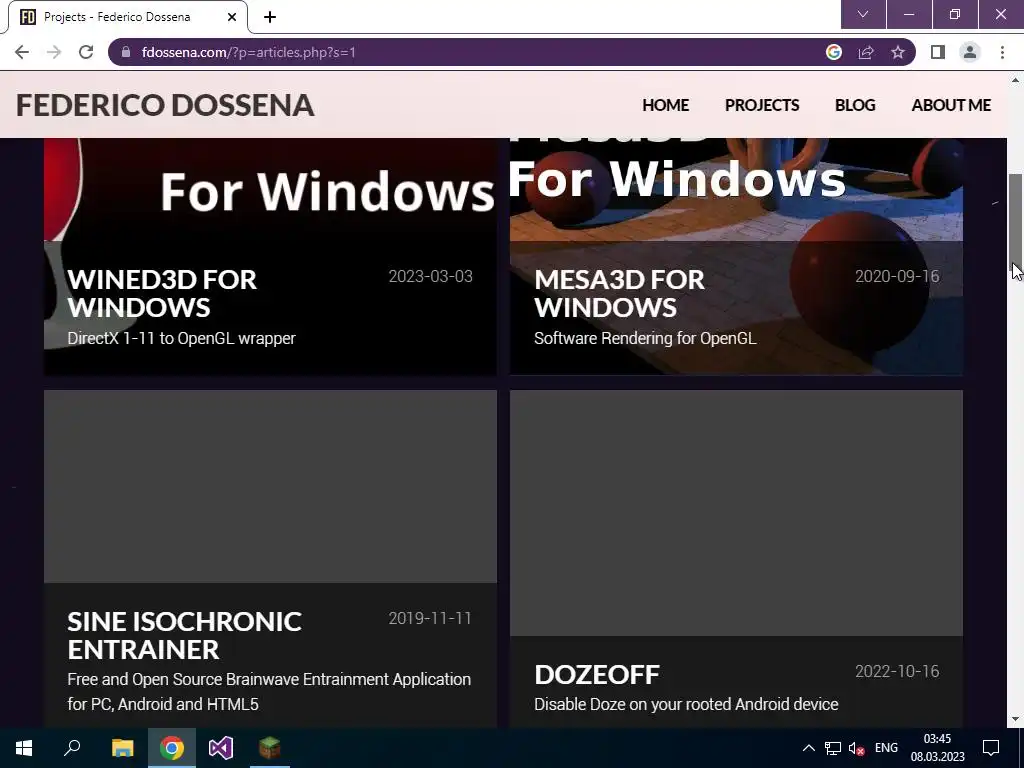Go back using the browser back arrow
Image resolution: width=1024 pixels, height=768 pixels.
22,52
